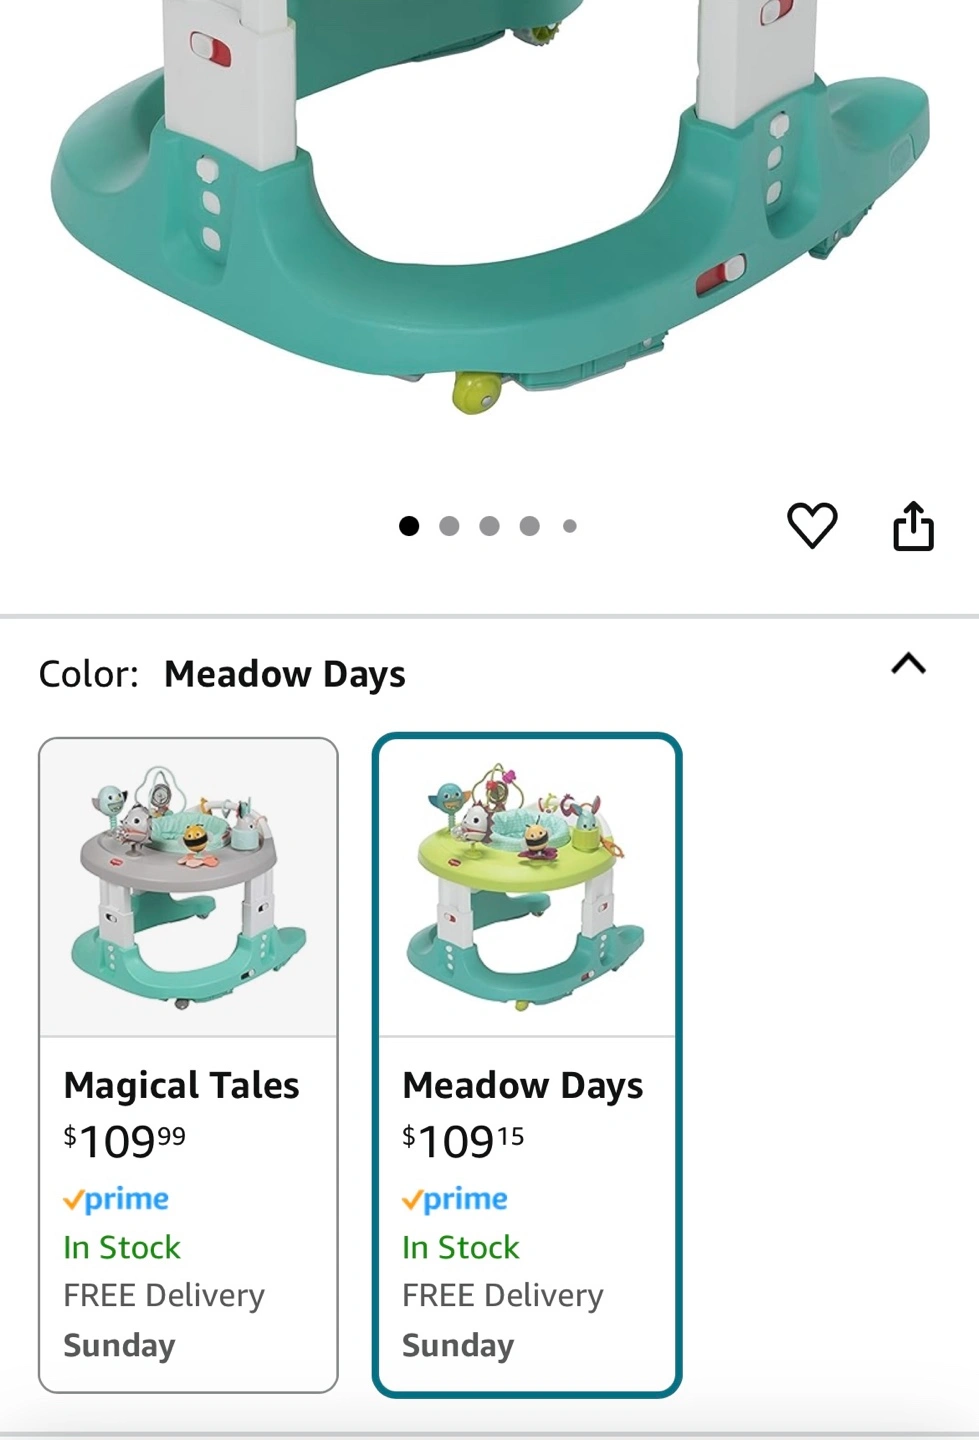Select the gray Magical Tales product thumbnail
This screenshot has width=979, height=1440.
point(188,888)
